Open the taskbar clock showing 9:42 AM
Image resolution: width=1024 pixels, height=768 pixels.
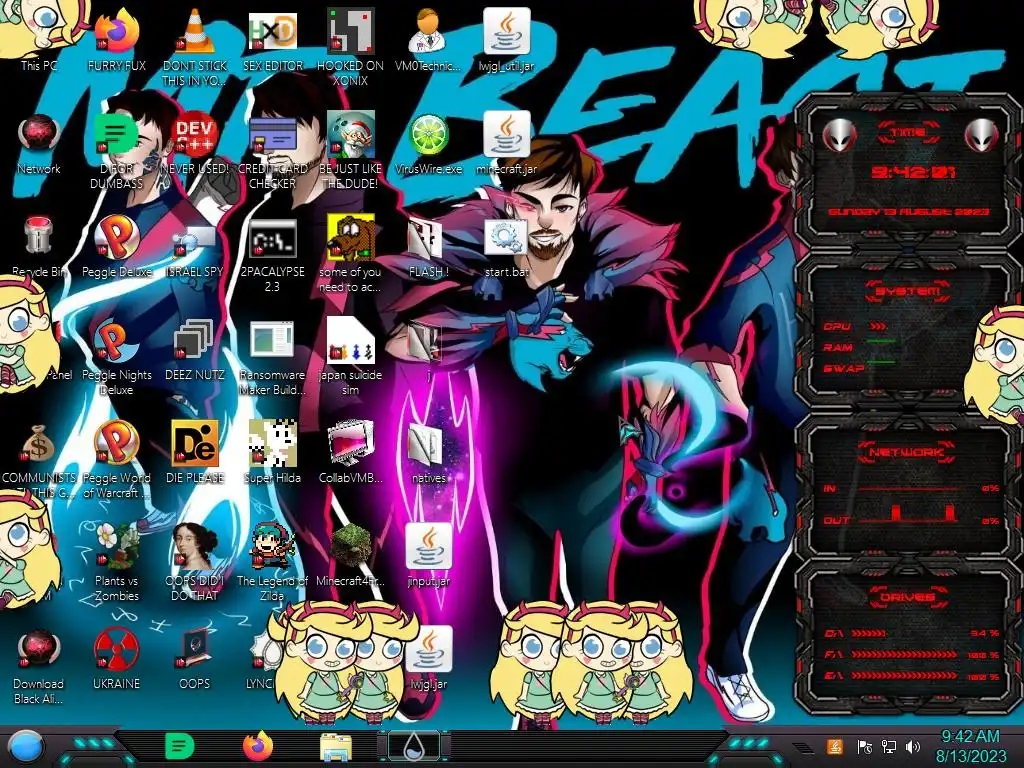(970, 746)
